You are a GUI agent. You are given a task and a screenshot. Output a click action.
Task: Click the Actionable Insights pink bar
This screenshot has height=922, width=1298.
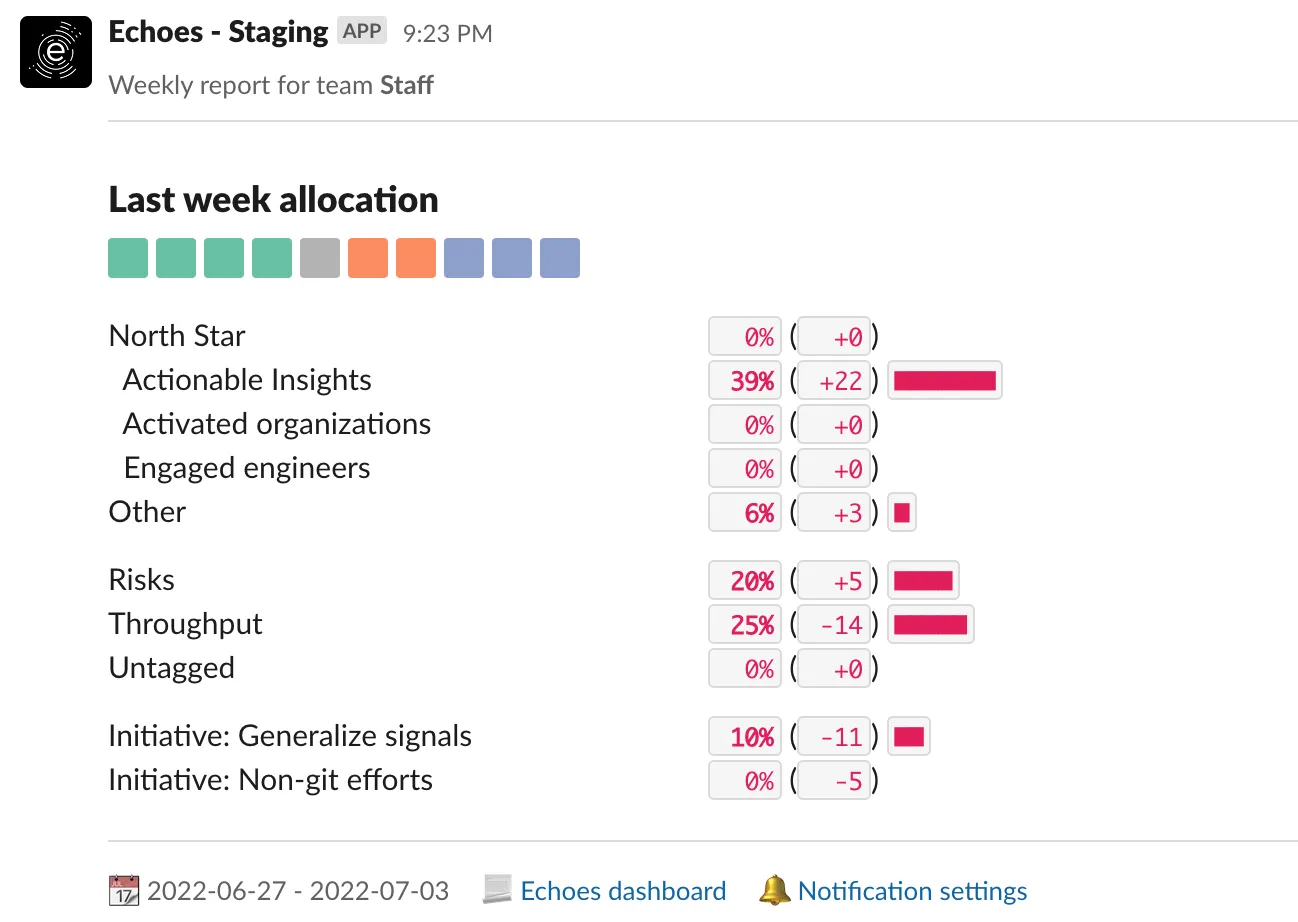944,381
